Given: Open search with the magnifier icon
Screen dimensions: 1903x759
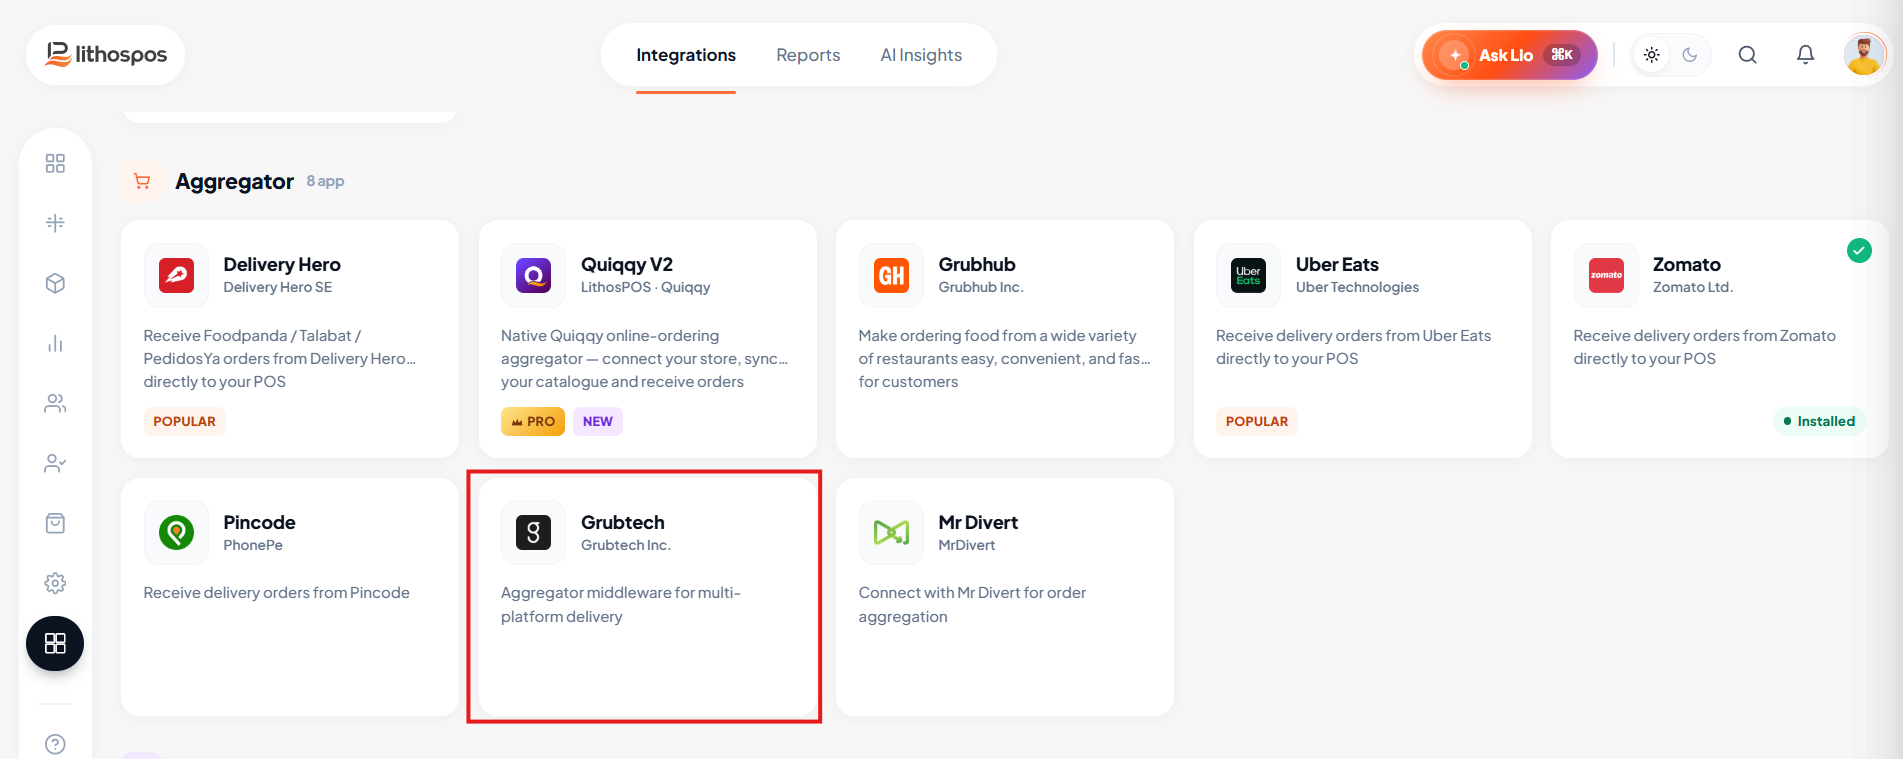Looking at the screenshot, I should (x=1748, y=55).
